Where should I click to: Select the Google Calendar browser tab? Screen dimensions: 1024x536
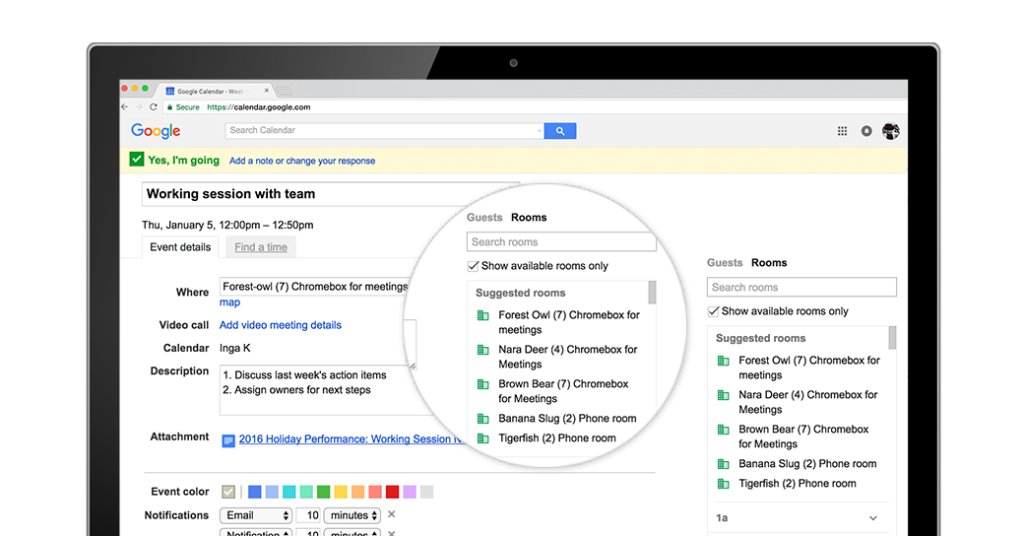point(217,91)
